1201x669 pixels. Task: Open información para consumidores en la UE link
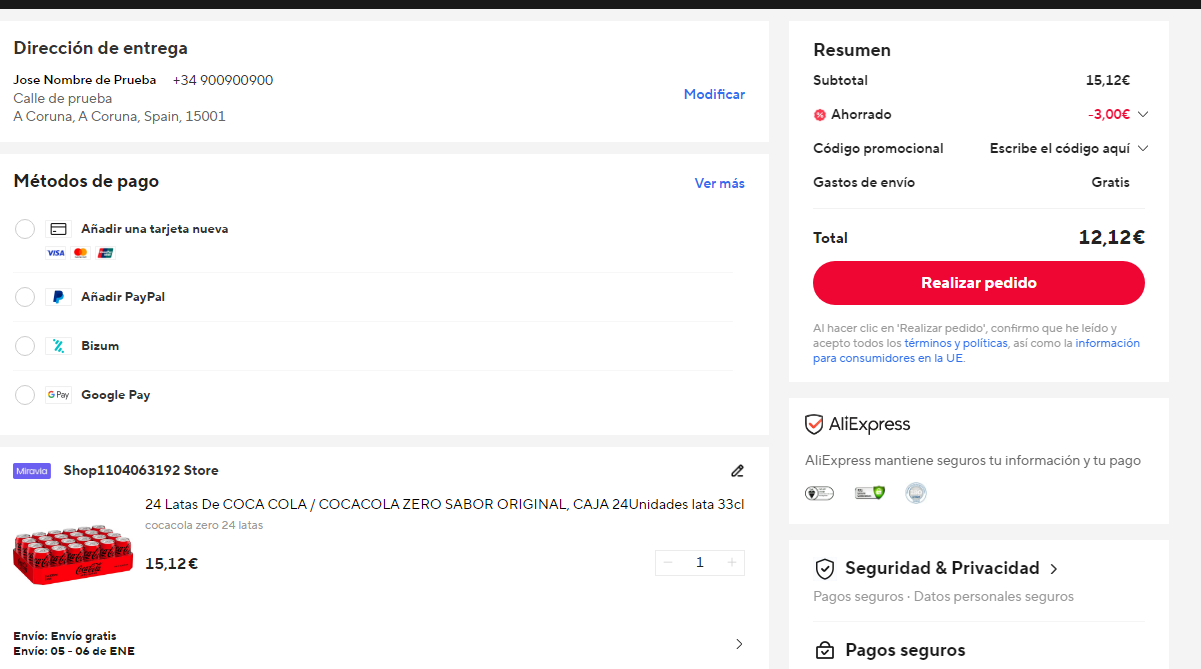(976, 350)
